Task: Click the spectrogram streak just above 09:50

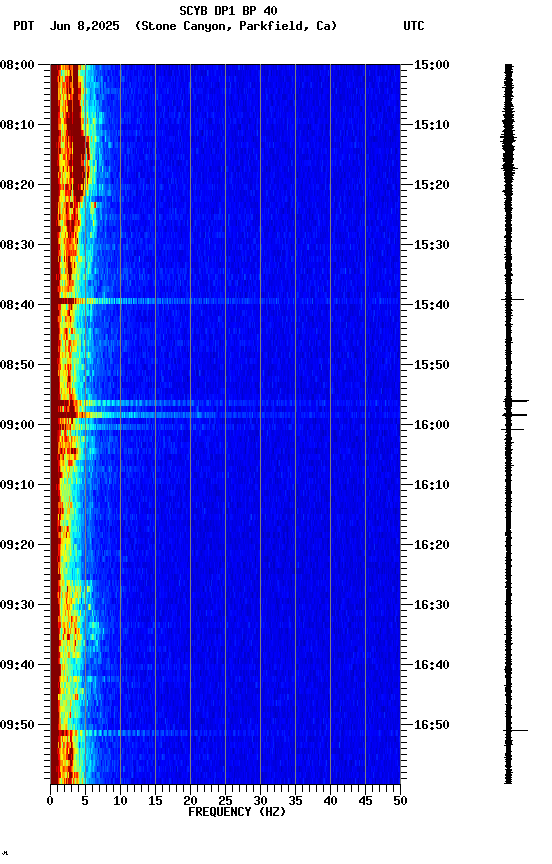Action: point(225,733)
